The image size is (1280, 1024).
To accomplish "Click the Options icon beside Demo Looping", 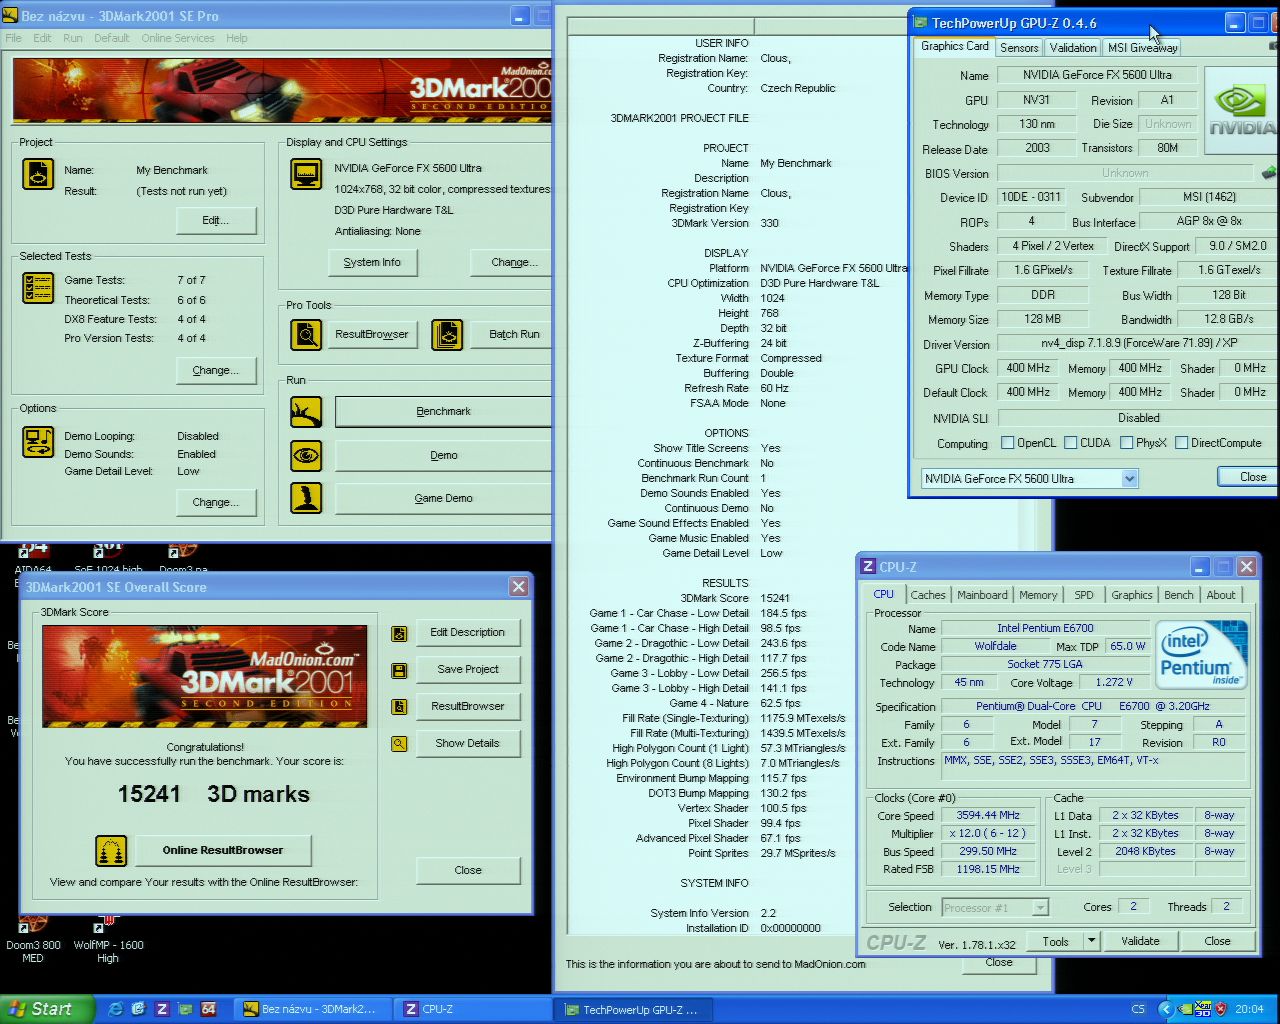I will click(38, 442).
